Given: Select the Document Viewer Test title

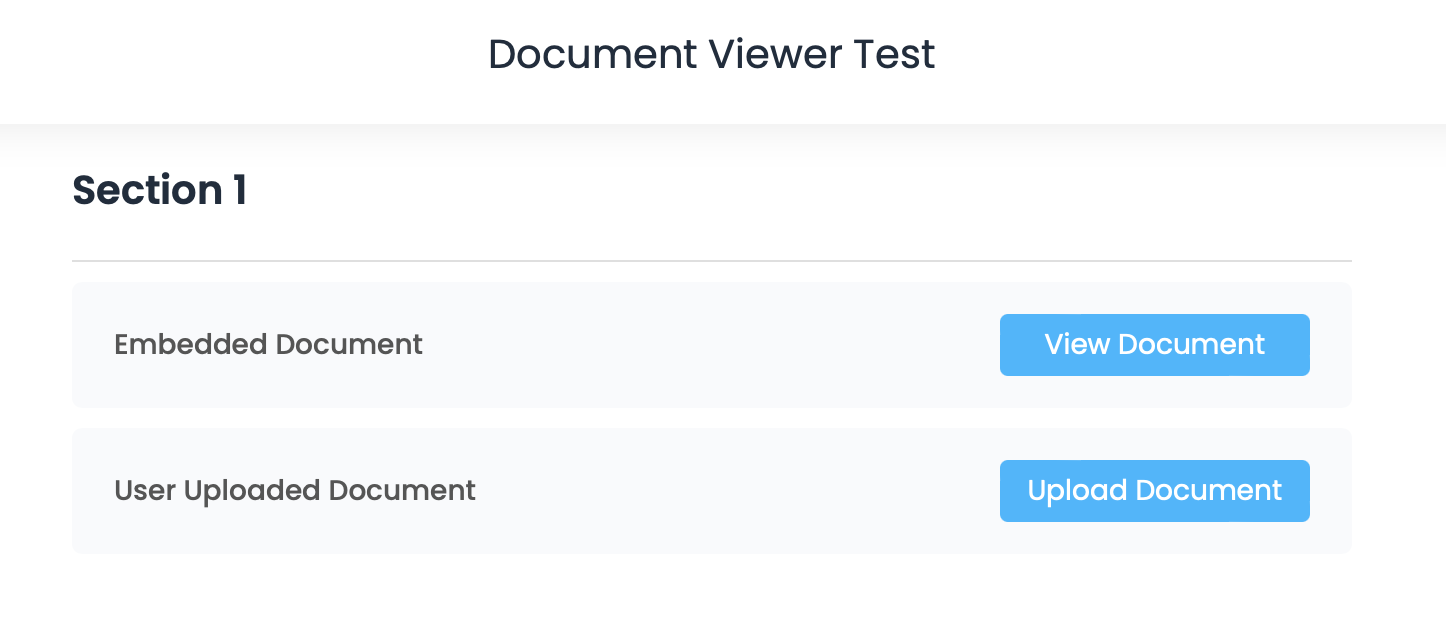Looking at the screenshot, I should click(711, 54).
